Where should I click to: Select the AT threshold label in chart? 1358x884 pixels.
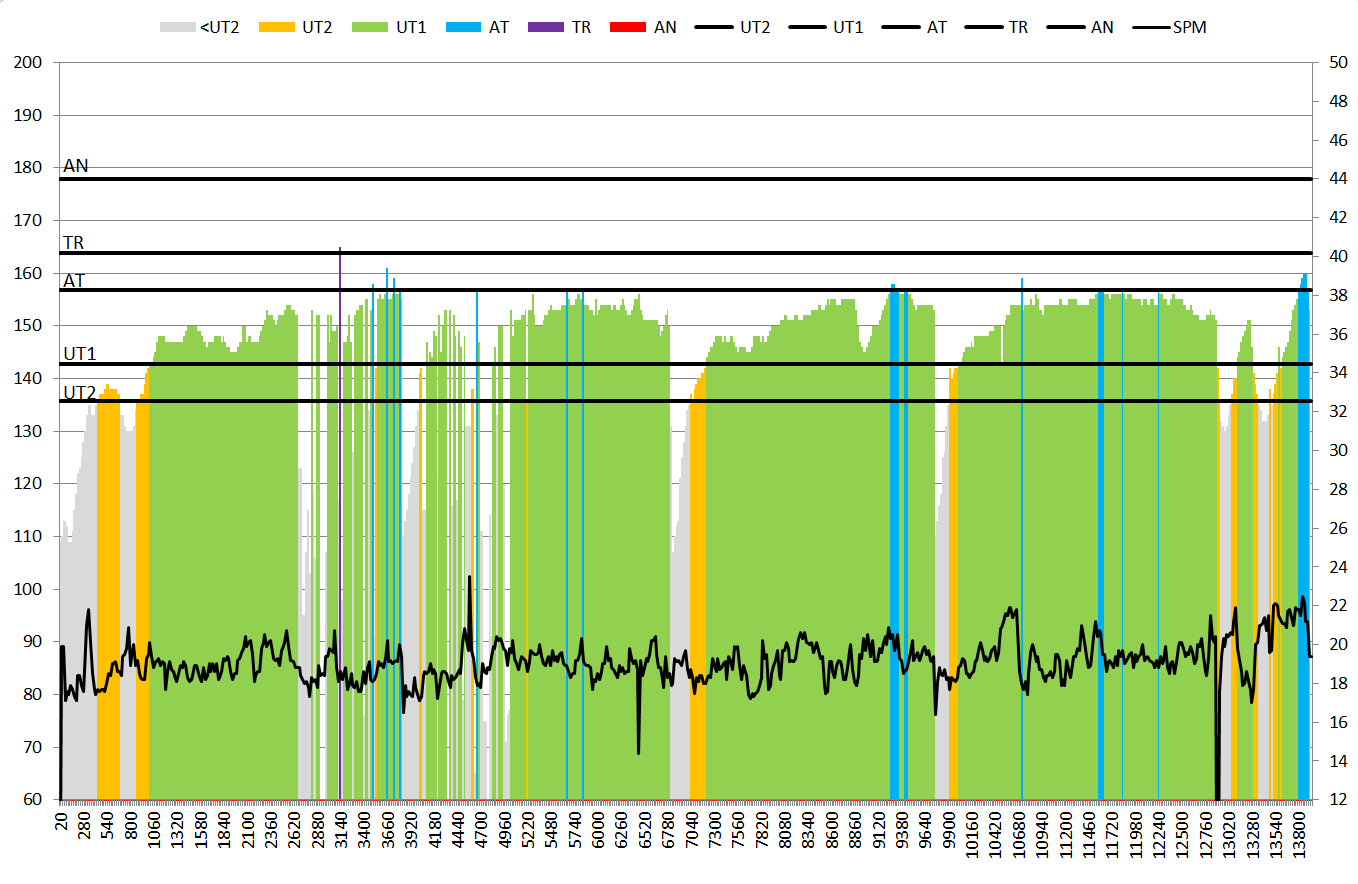[74, 281]
